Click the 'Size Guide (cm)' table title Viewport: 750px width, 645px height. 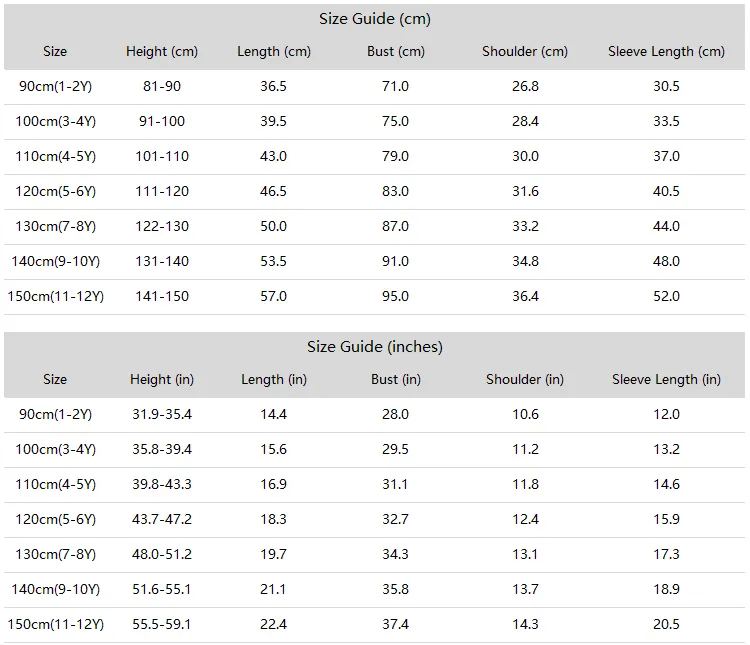click(375, 19)
